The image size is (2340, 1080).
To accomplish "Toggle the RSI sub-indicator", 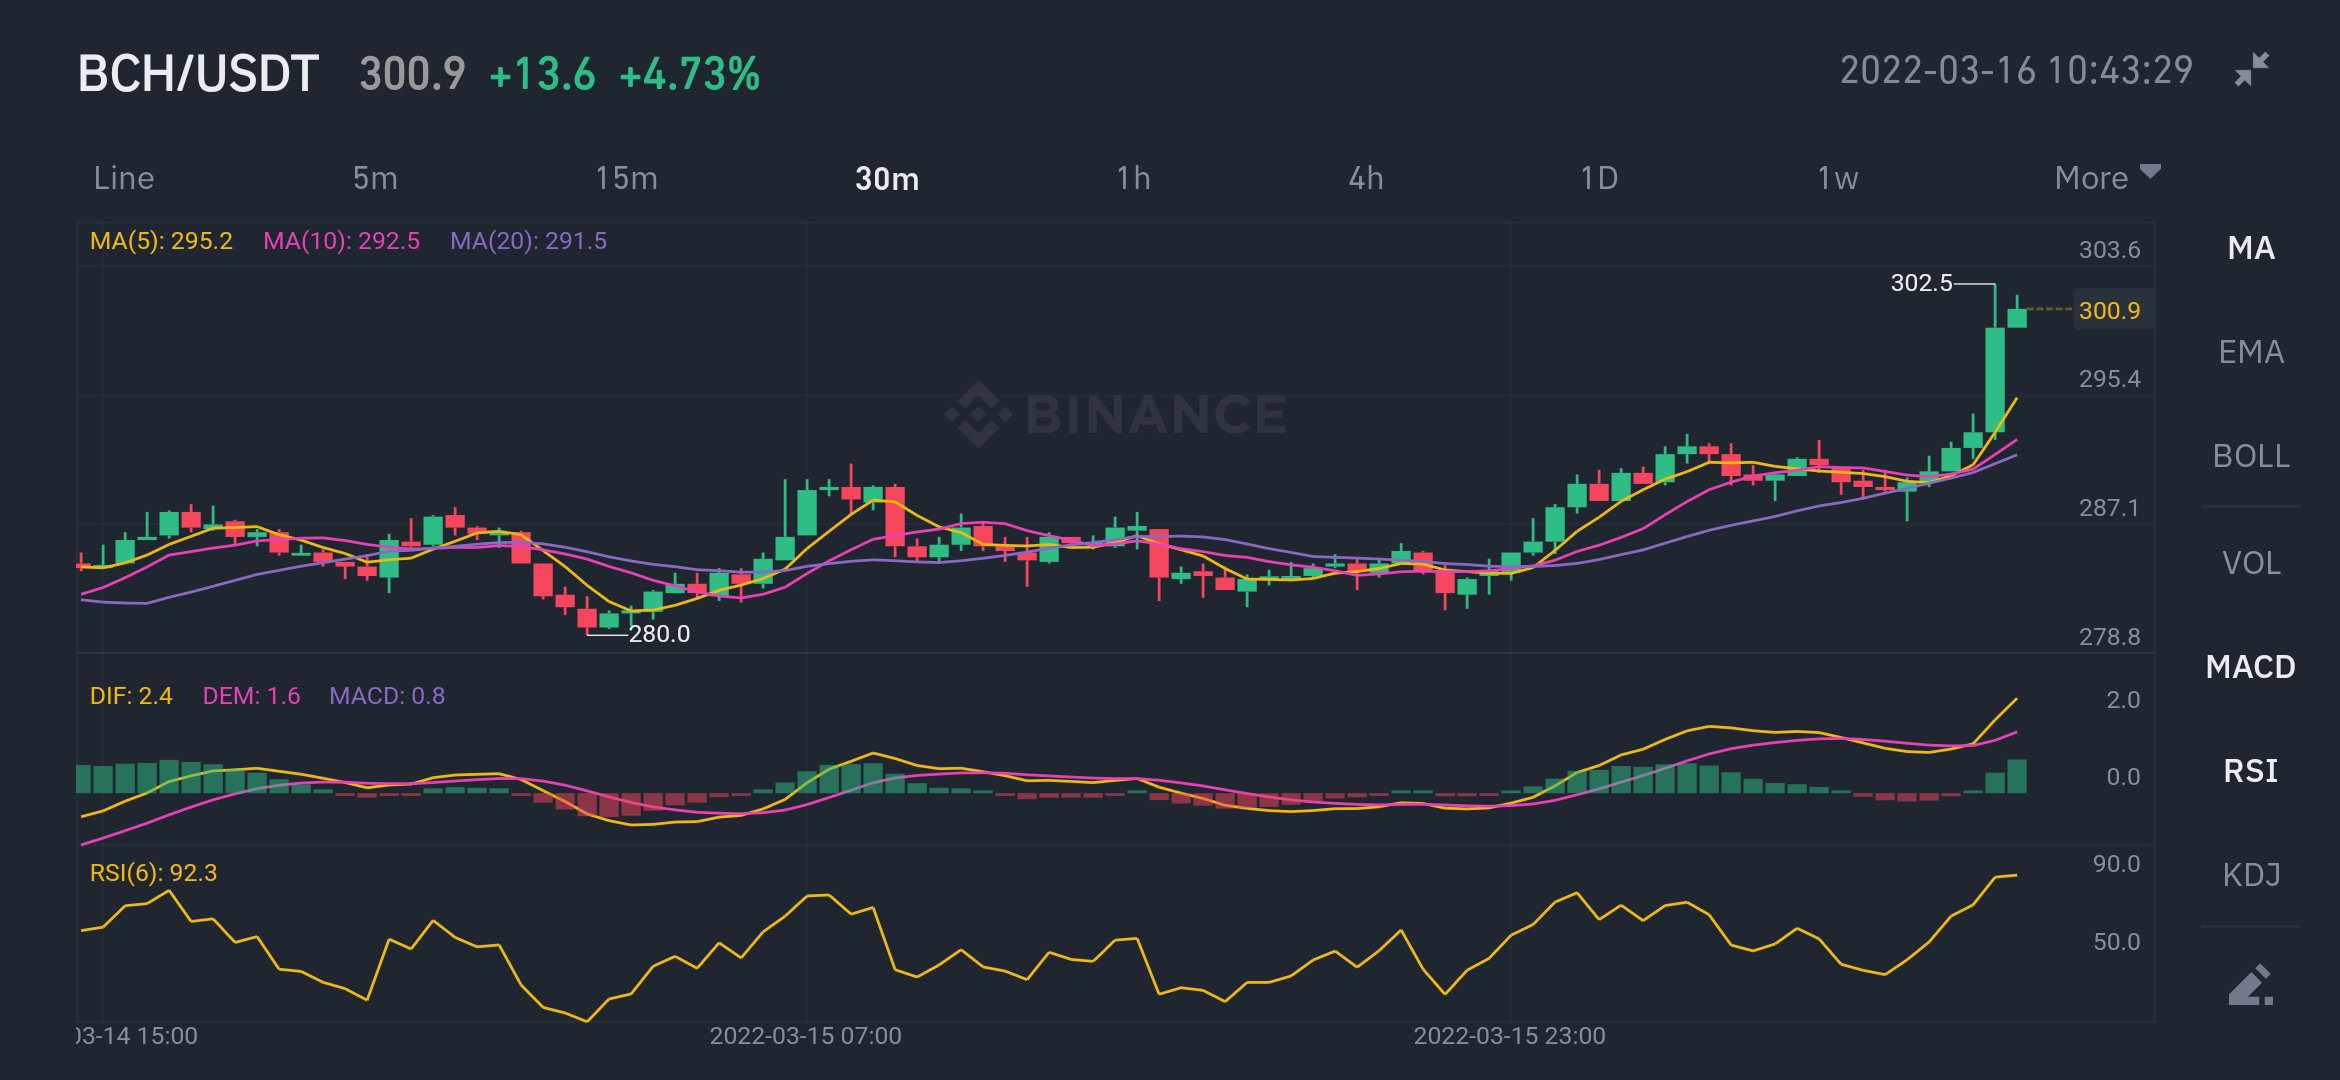I will pos(2251,771).
